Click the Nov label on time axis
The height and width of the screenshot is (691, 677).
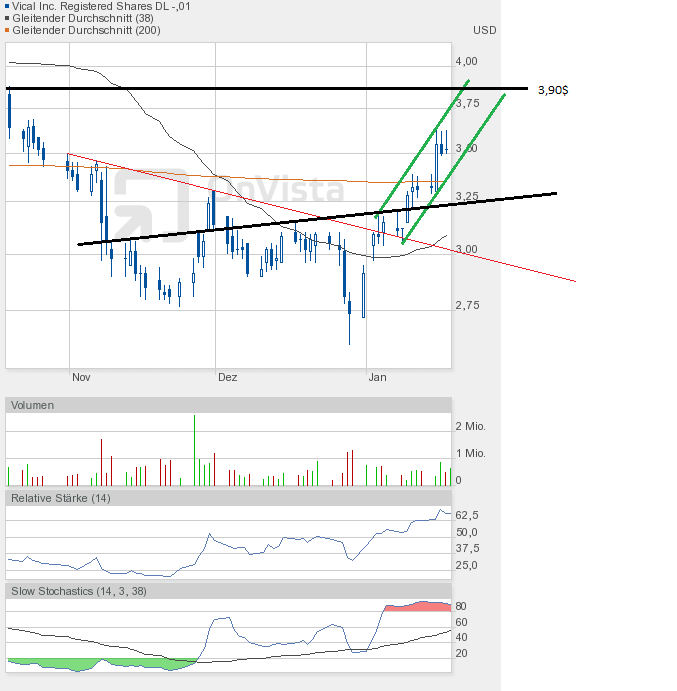[81, 377]
